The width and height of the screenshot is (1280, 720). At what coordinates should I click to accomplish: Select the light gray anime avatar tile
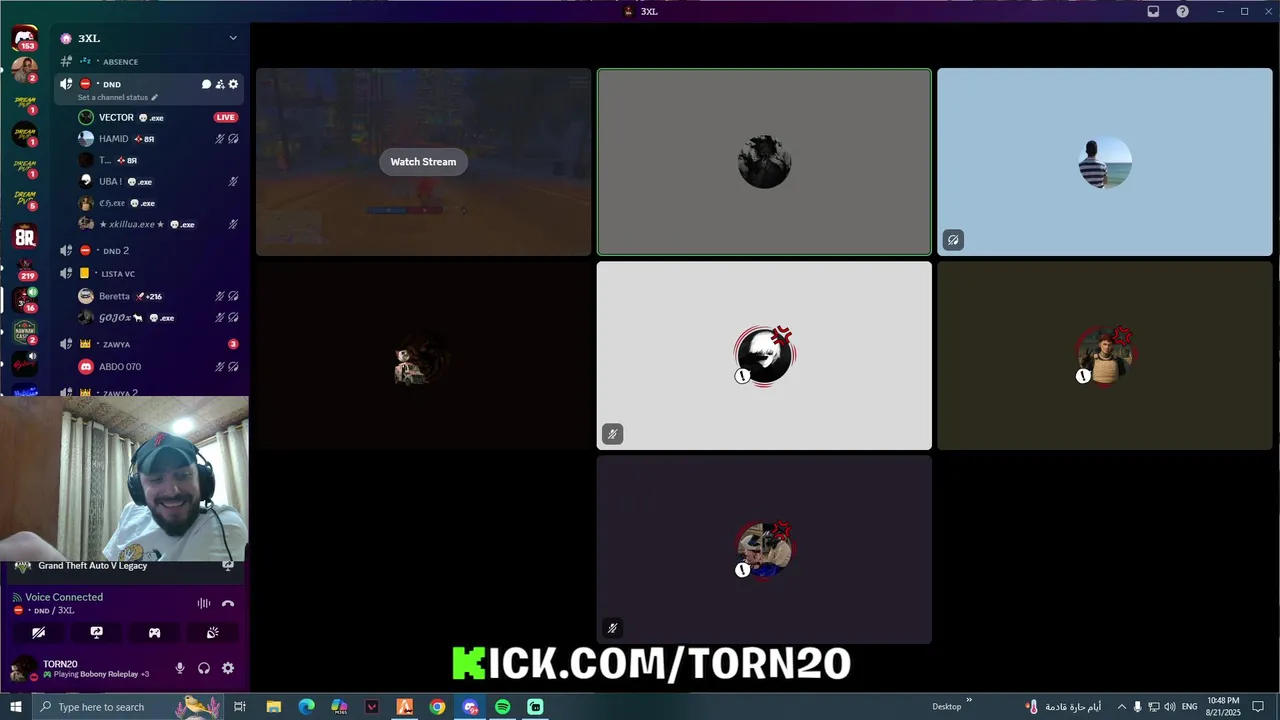[x=764, y=356]
